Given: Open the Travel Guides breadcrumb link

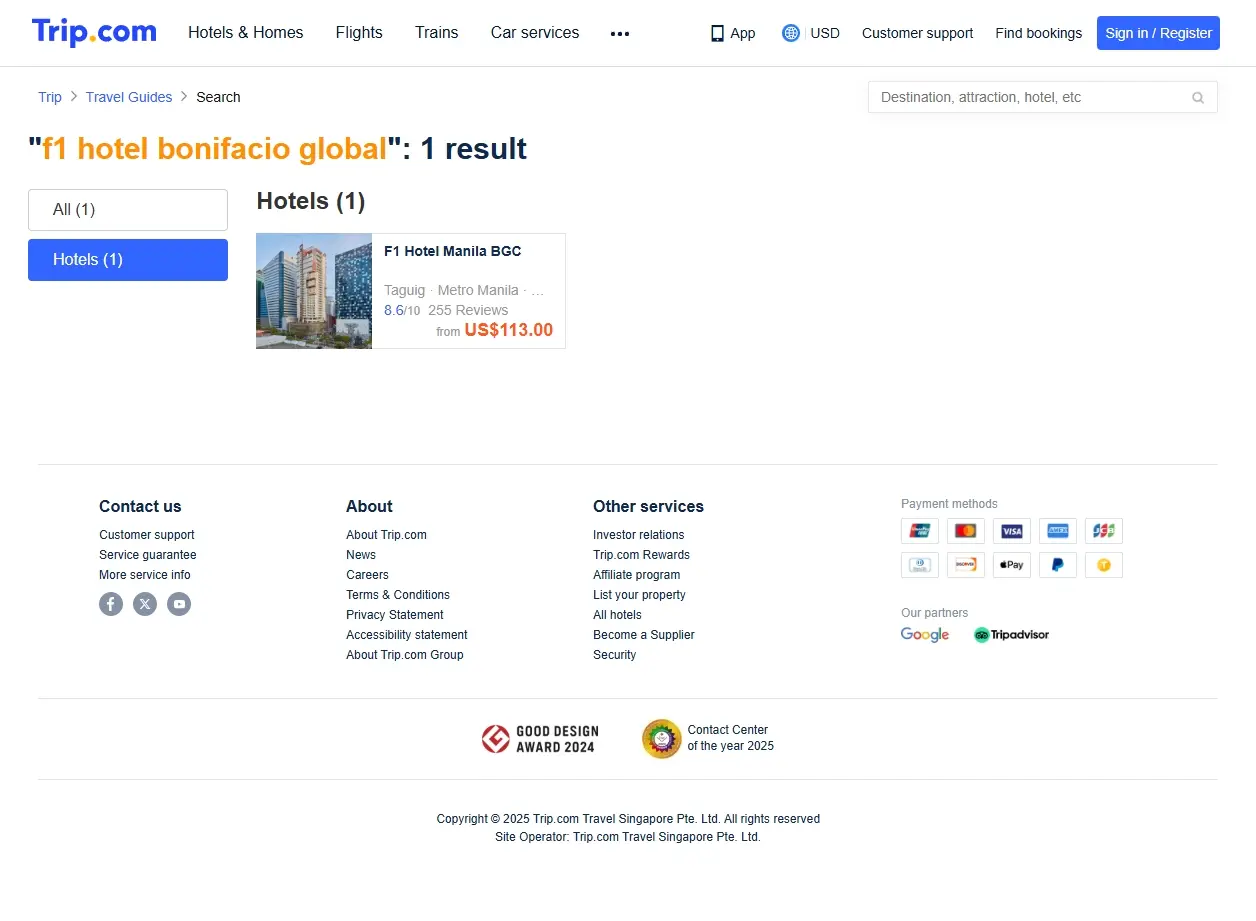Looking at the screenshot, I should pyautogui.click(x=129, y=97).
